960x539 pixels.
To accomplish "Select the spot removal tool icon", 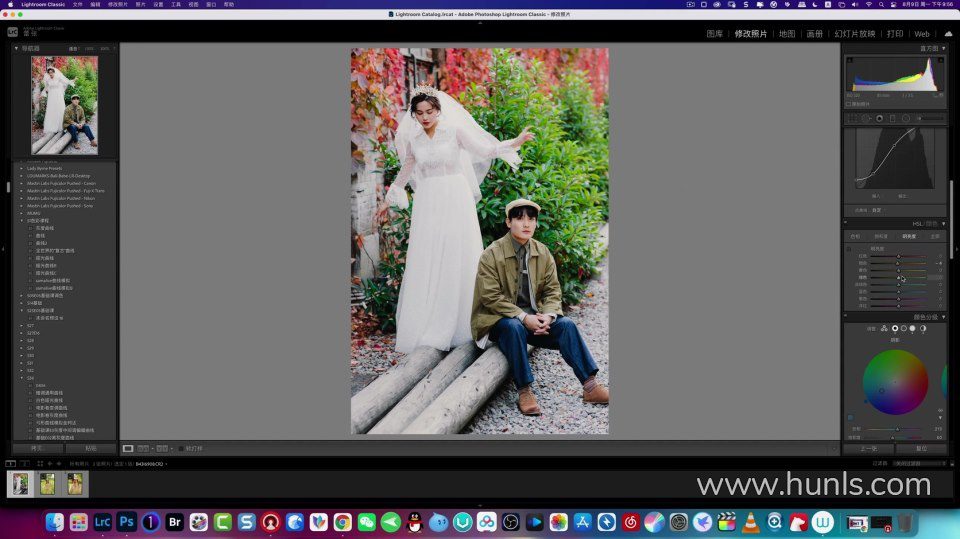I will point(866,118).
